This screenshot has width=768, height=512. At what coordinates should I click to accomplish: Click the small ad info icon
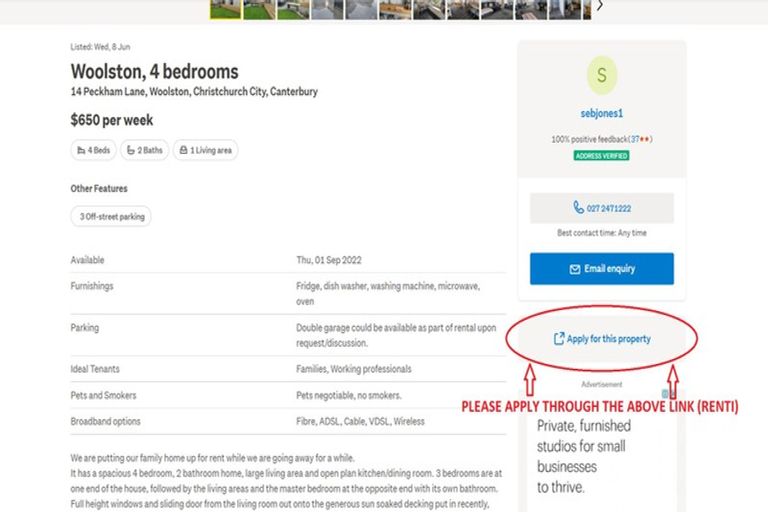666,394
